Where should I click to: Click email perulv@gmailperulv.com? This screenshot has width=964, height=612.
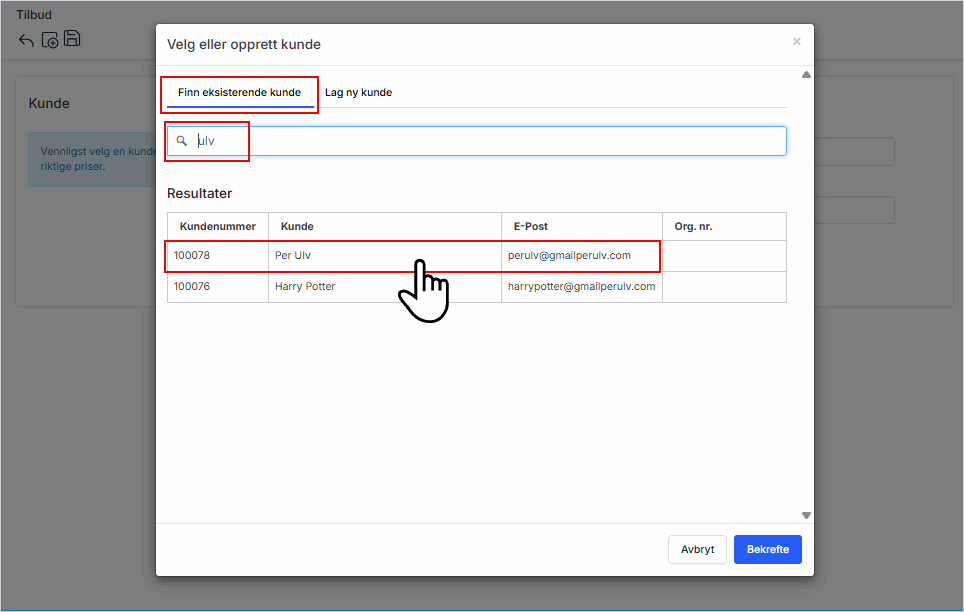click(x=569, y=256)
